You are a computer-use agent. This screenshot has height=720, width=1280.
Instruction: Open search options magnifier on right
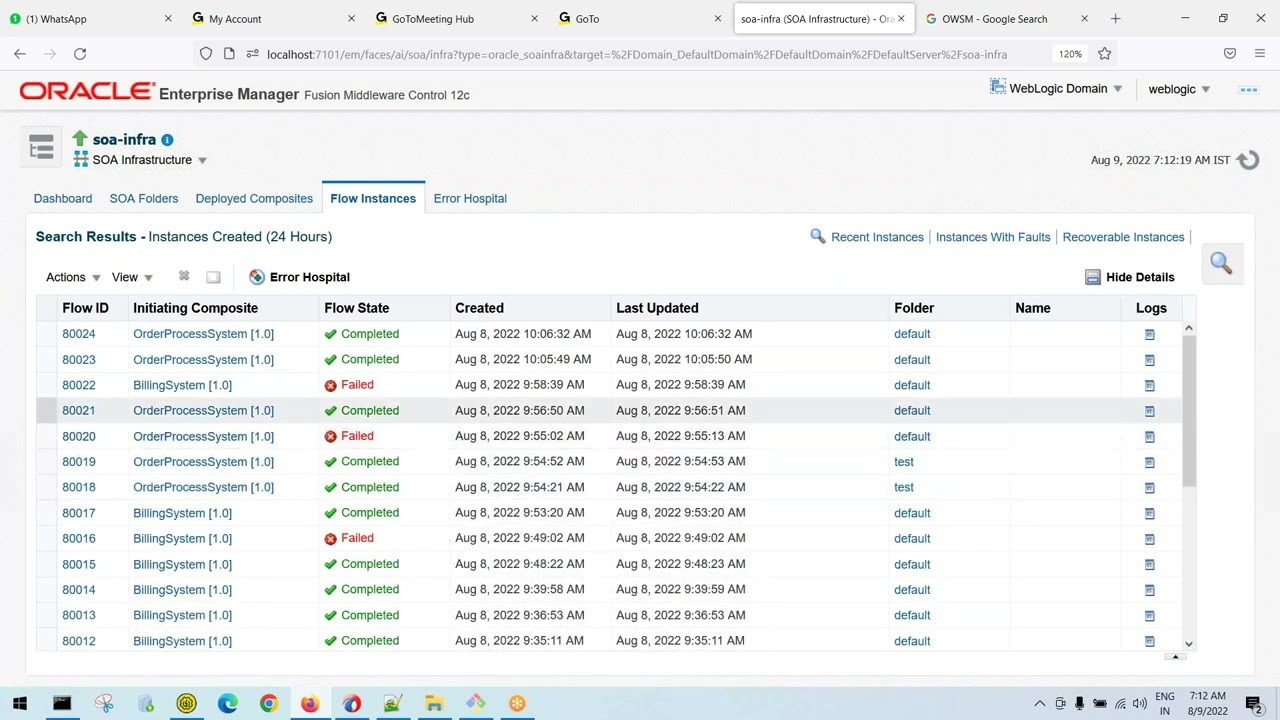point(1221,263)
